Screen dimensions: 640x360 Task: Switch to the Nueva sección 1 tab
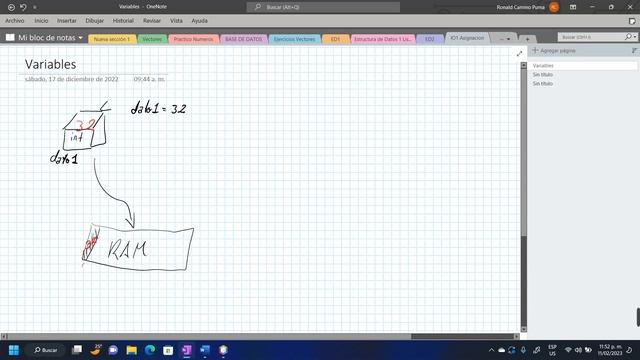(x=112, y=39)
